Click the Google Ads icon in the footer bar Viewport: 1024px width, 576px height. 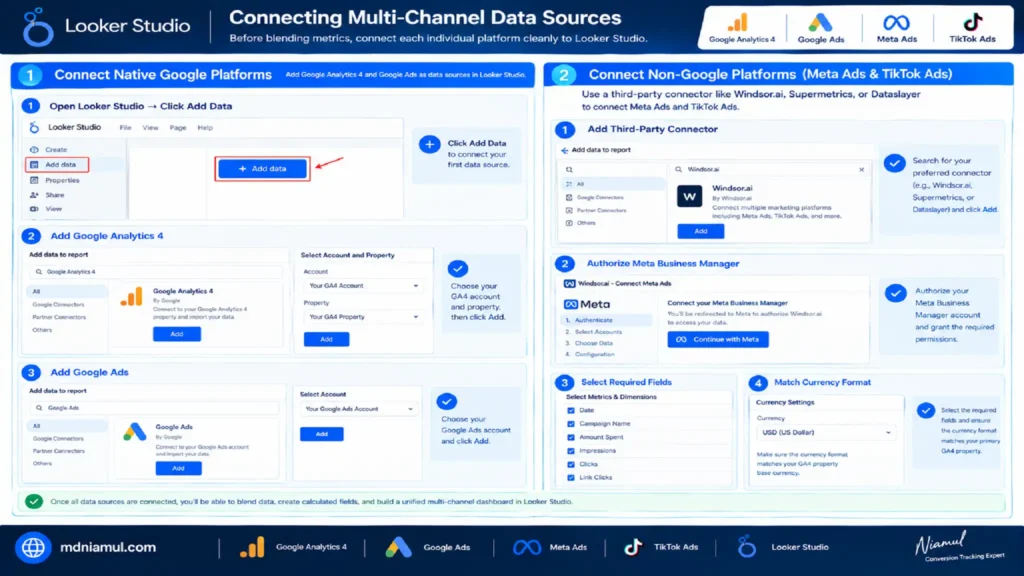pyautogui.click(x=398, y=547)
